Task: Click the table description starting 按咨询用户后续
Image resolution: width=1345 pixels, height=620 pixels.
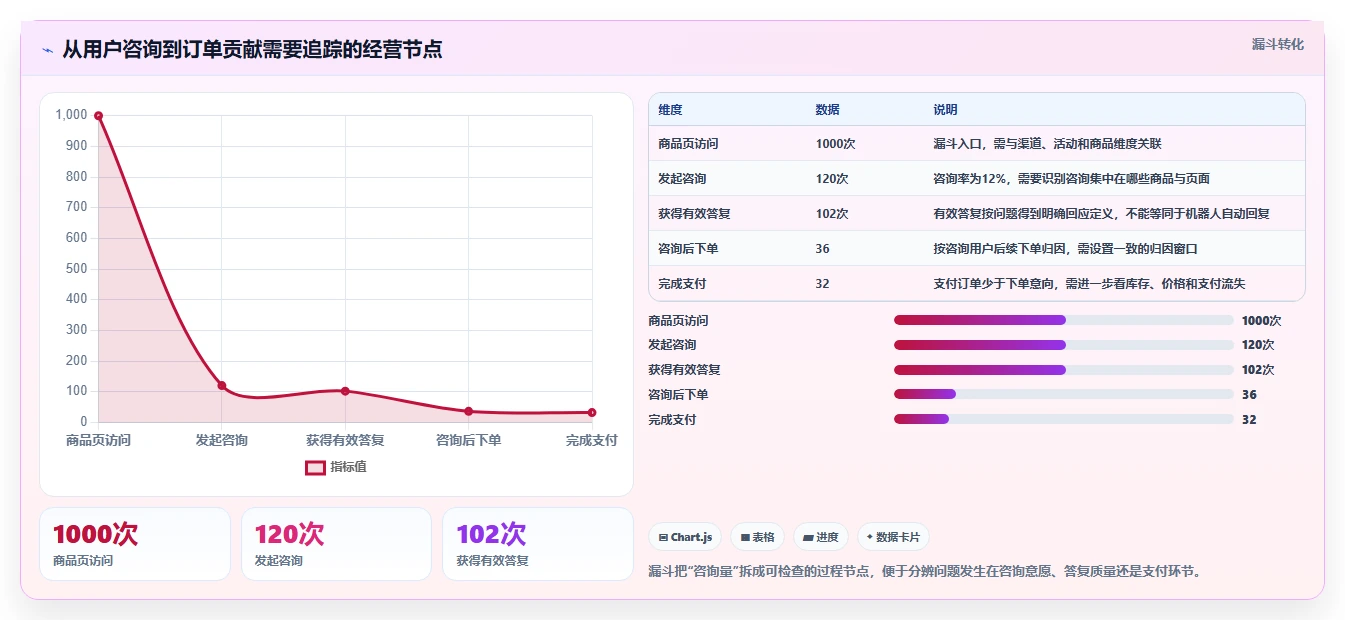Action: coord(1065,249)
